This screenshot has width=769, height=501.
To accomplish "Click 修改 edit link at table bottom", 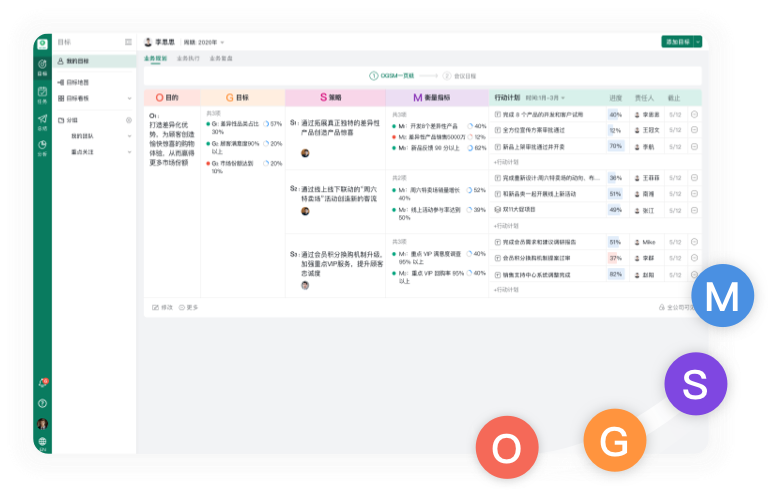I will [x=162, y=307].
